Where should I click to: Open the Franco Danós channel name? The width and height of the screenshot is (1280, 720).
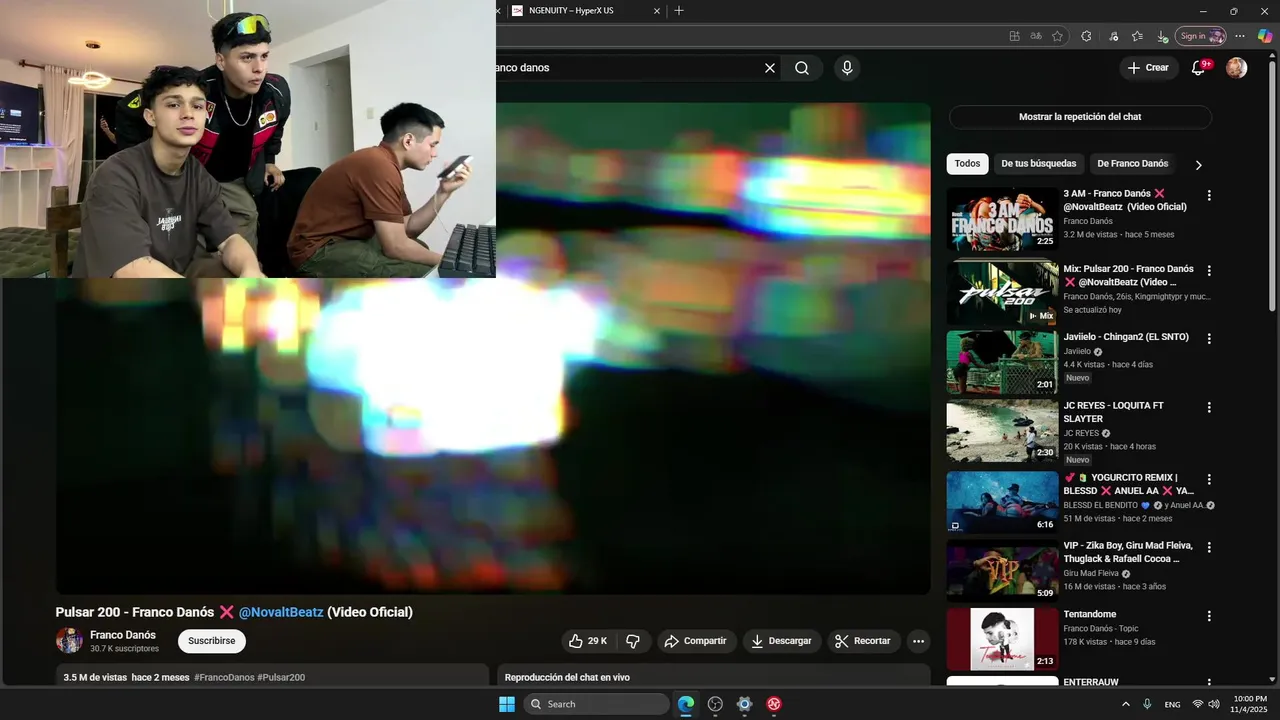pyautogui.click(x=123, y=635)
